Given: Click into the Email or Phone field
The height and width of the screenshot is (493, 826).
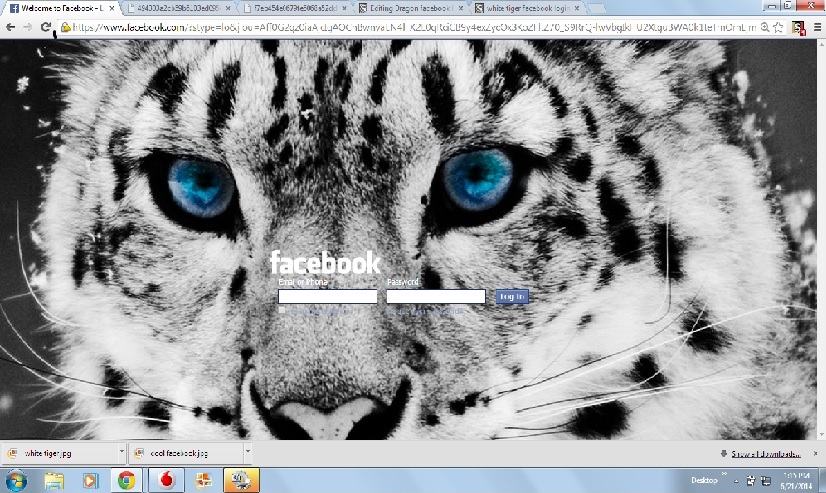Looking at the screenshot, I should click(328, 297).
